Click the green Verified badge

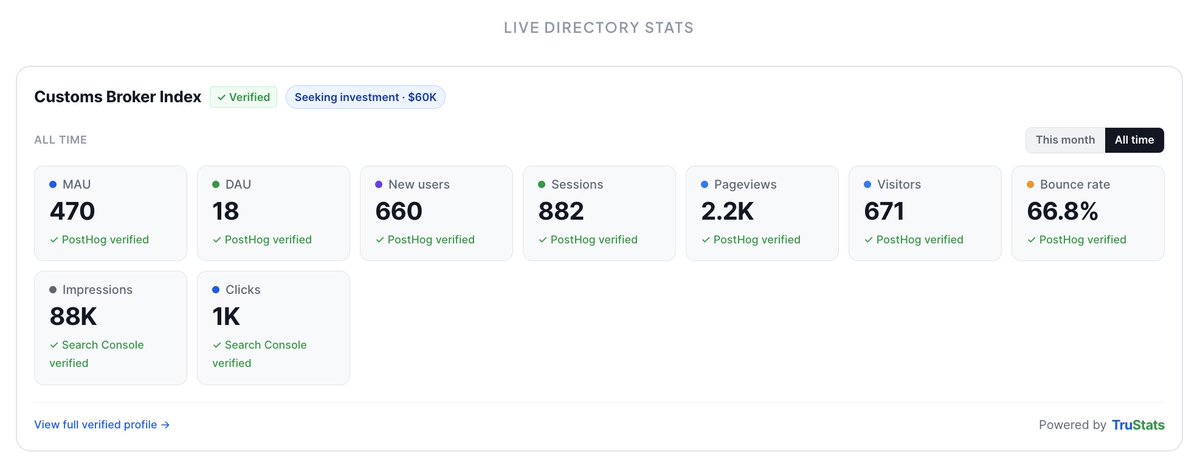point(243,97)
